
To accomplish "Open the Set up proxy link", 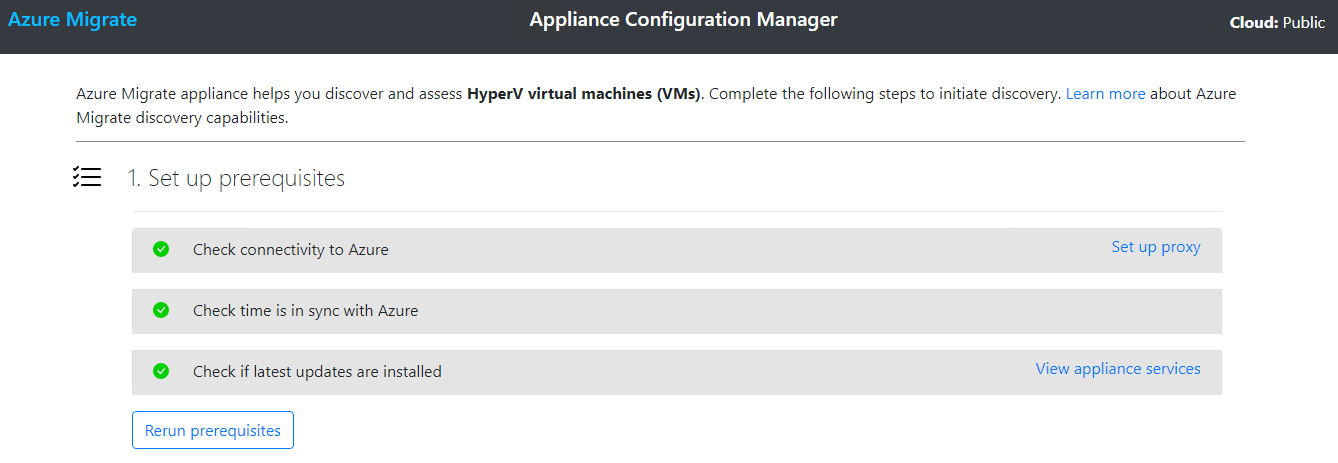I will [x=1155, y=247].
